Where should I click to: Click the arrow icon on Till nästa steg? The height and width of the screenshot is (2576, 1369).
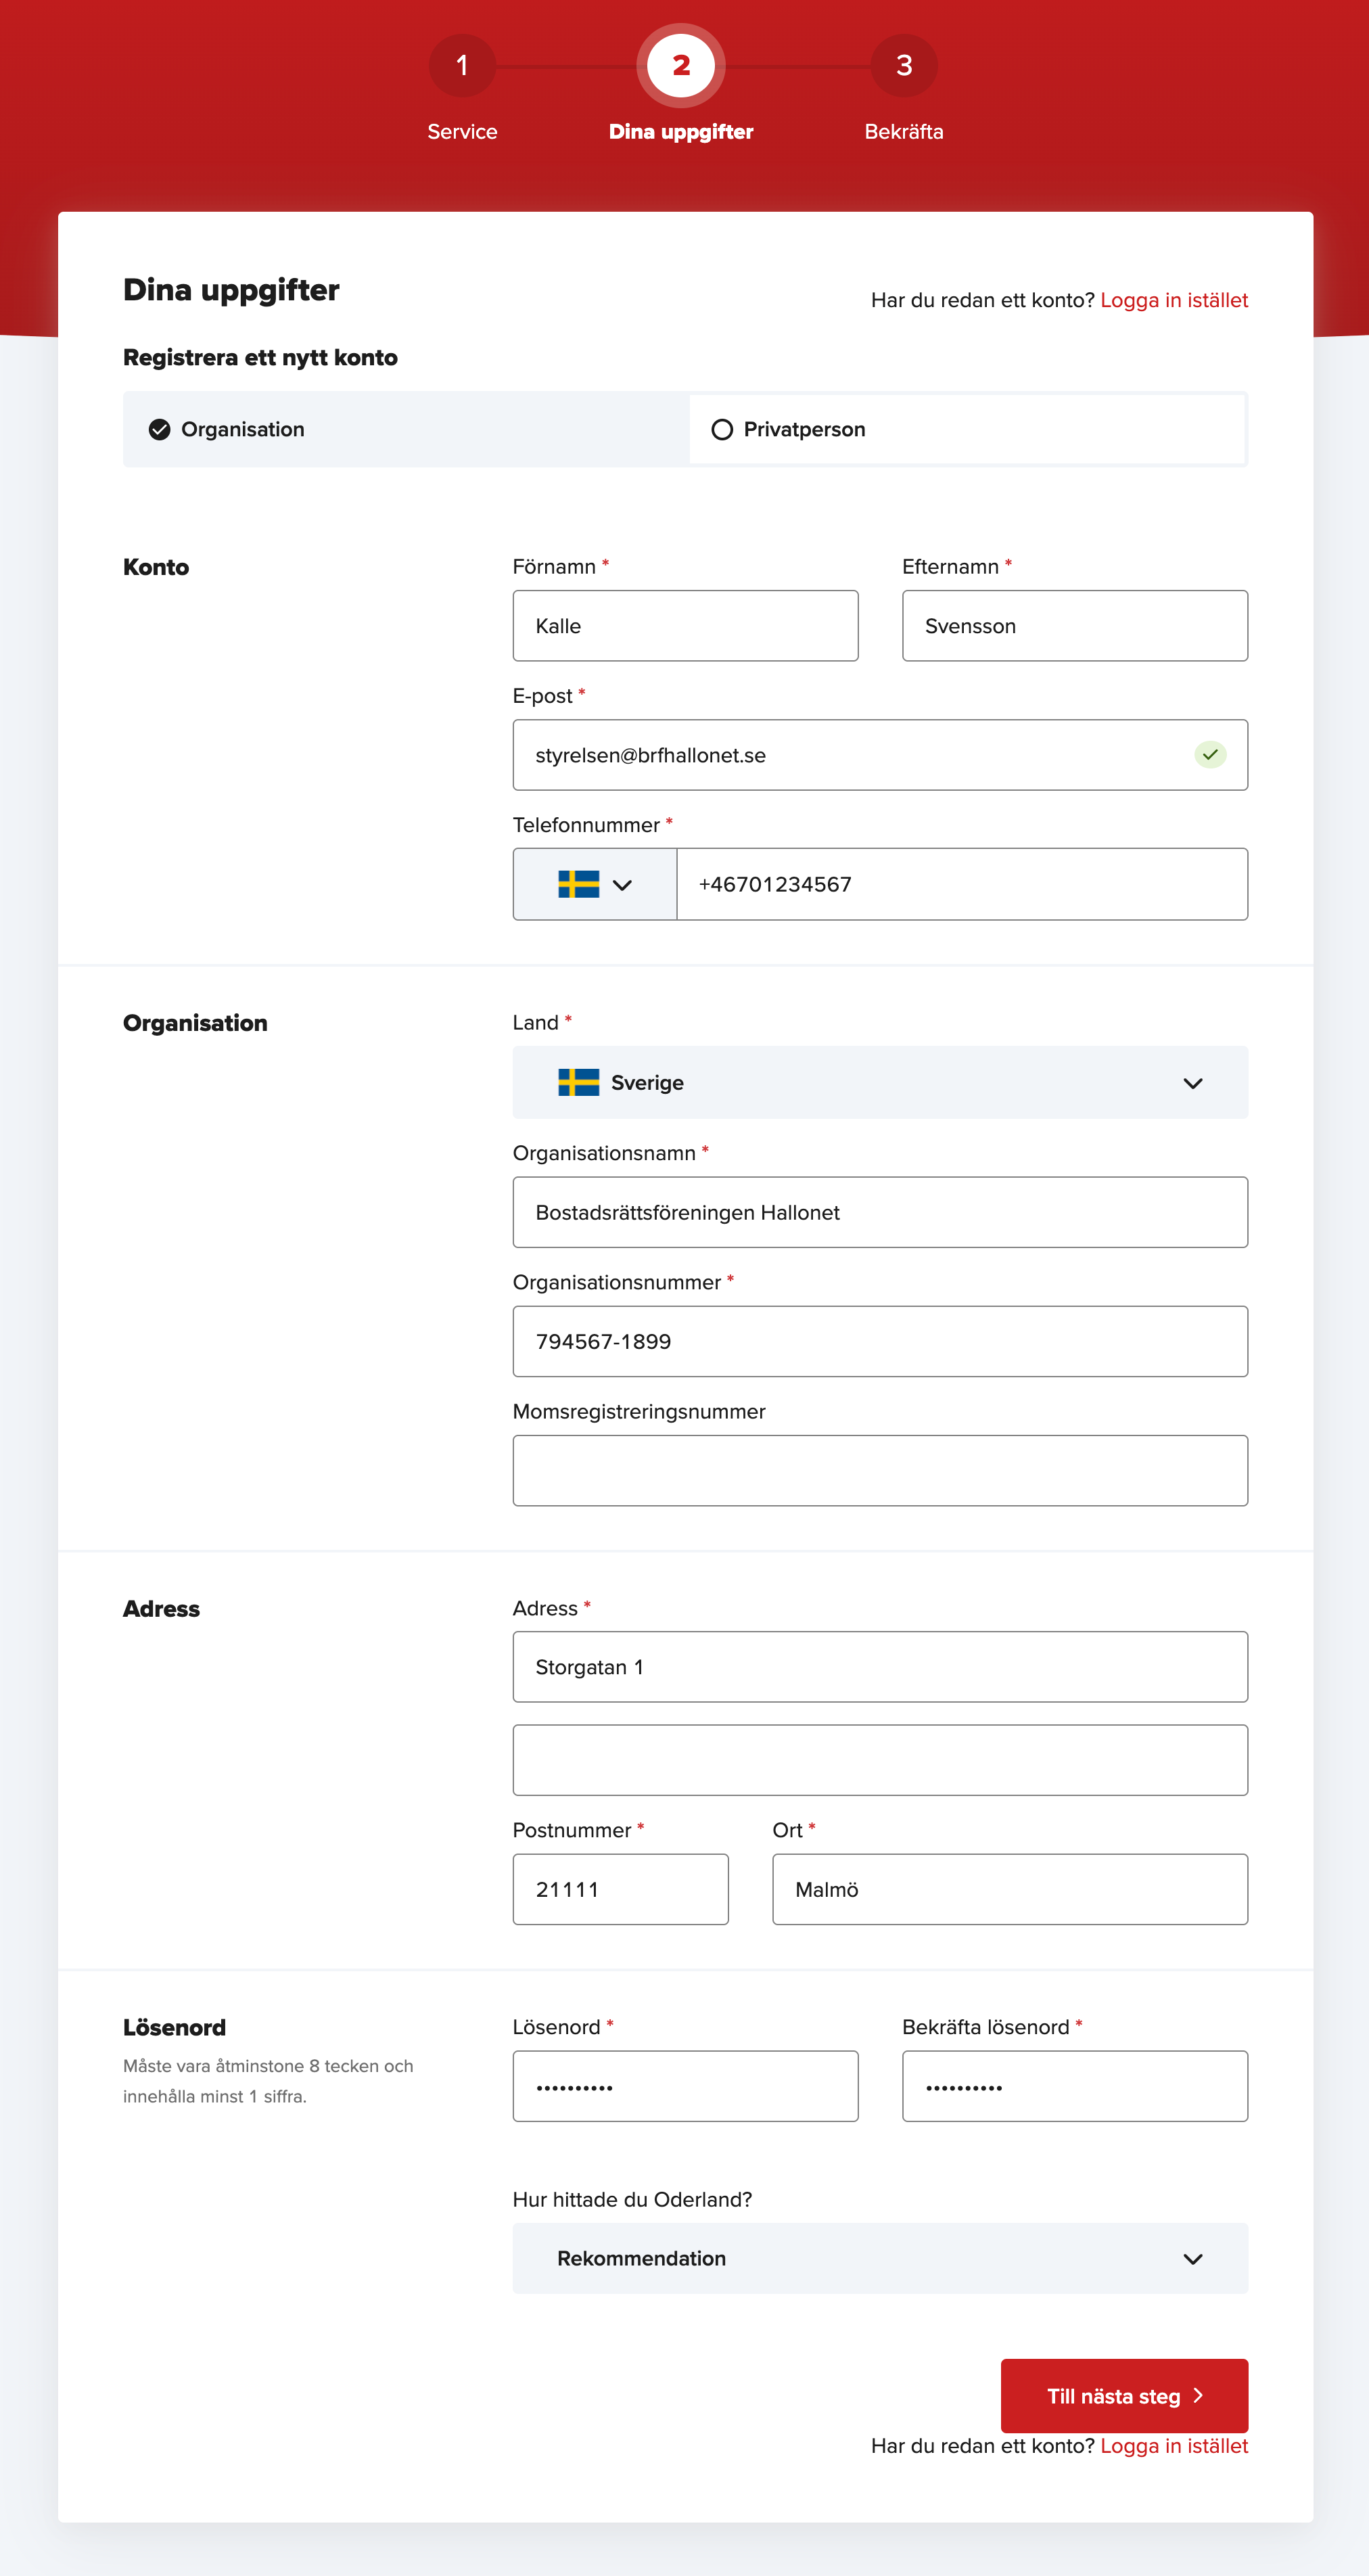[1198, 2395]
